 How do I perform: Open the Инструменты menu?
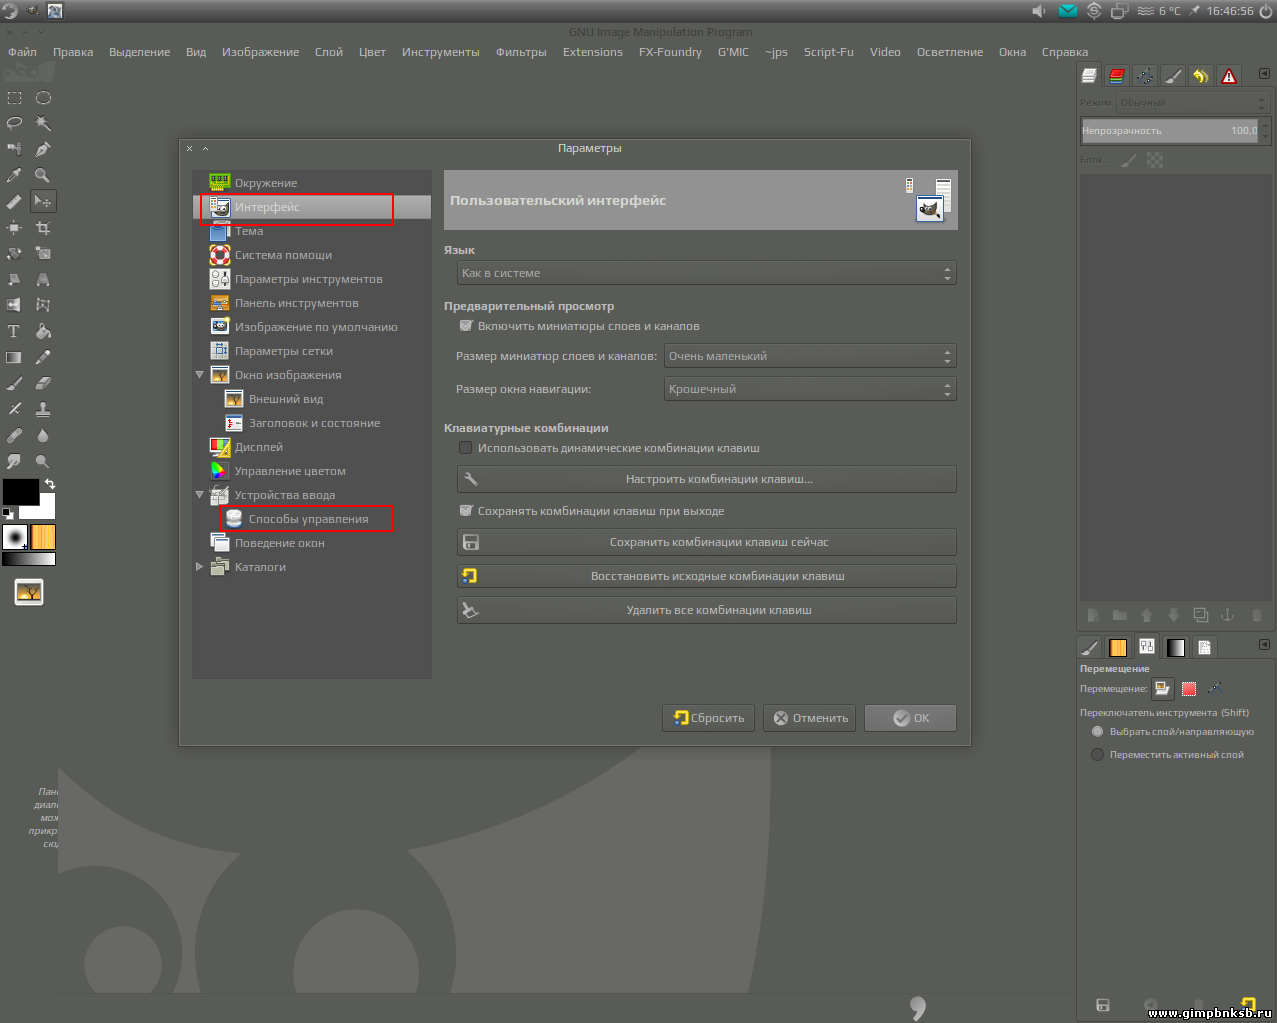point(440,52)
